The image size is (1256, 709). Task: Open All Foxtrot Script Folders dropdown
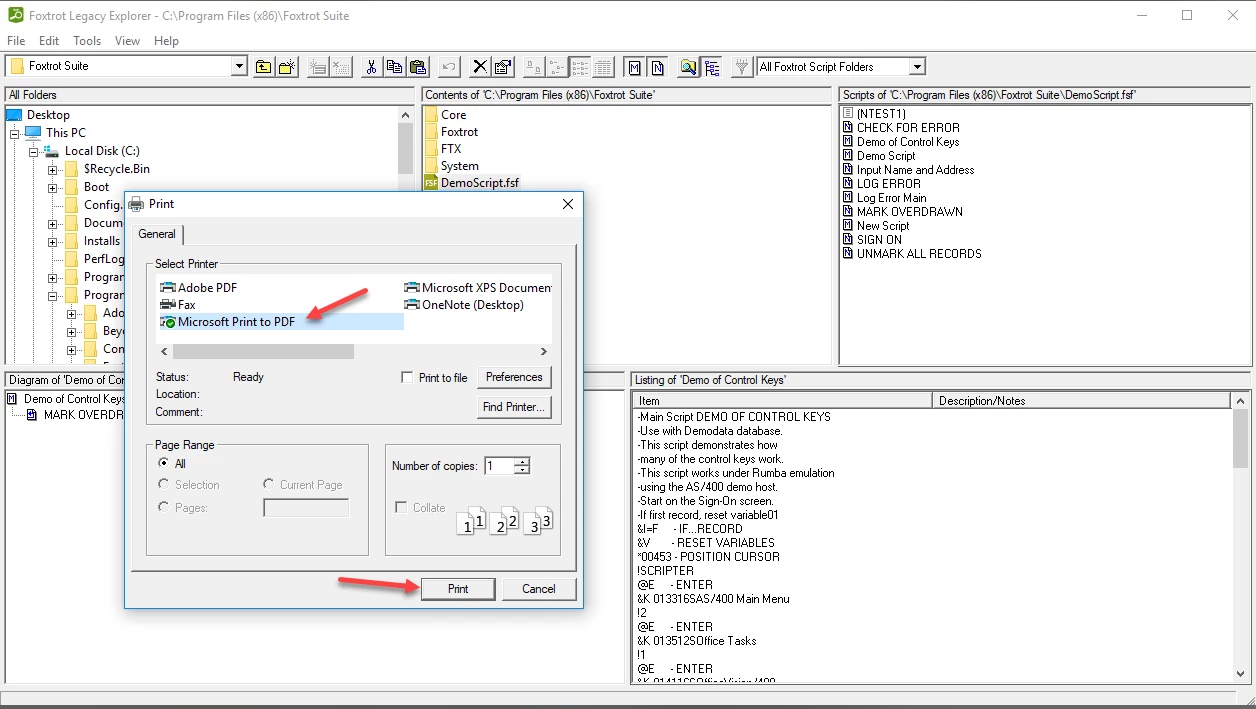pos(917,67)
